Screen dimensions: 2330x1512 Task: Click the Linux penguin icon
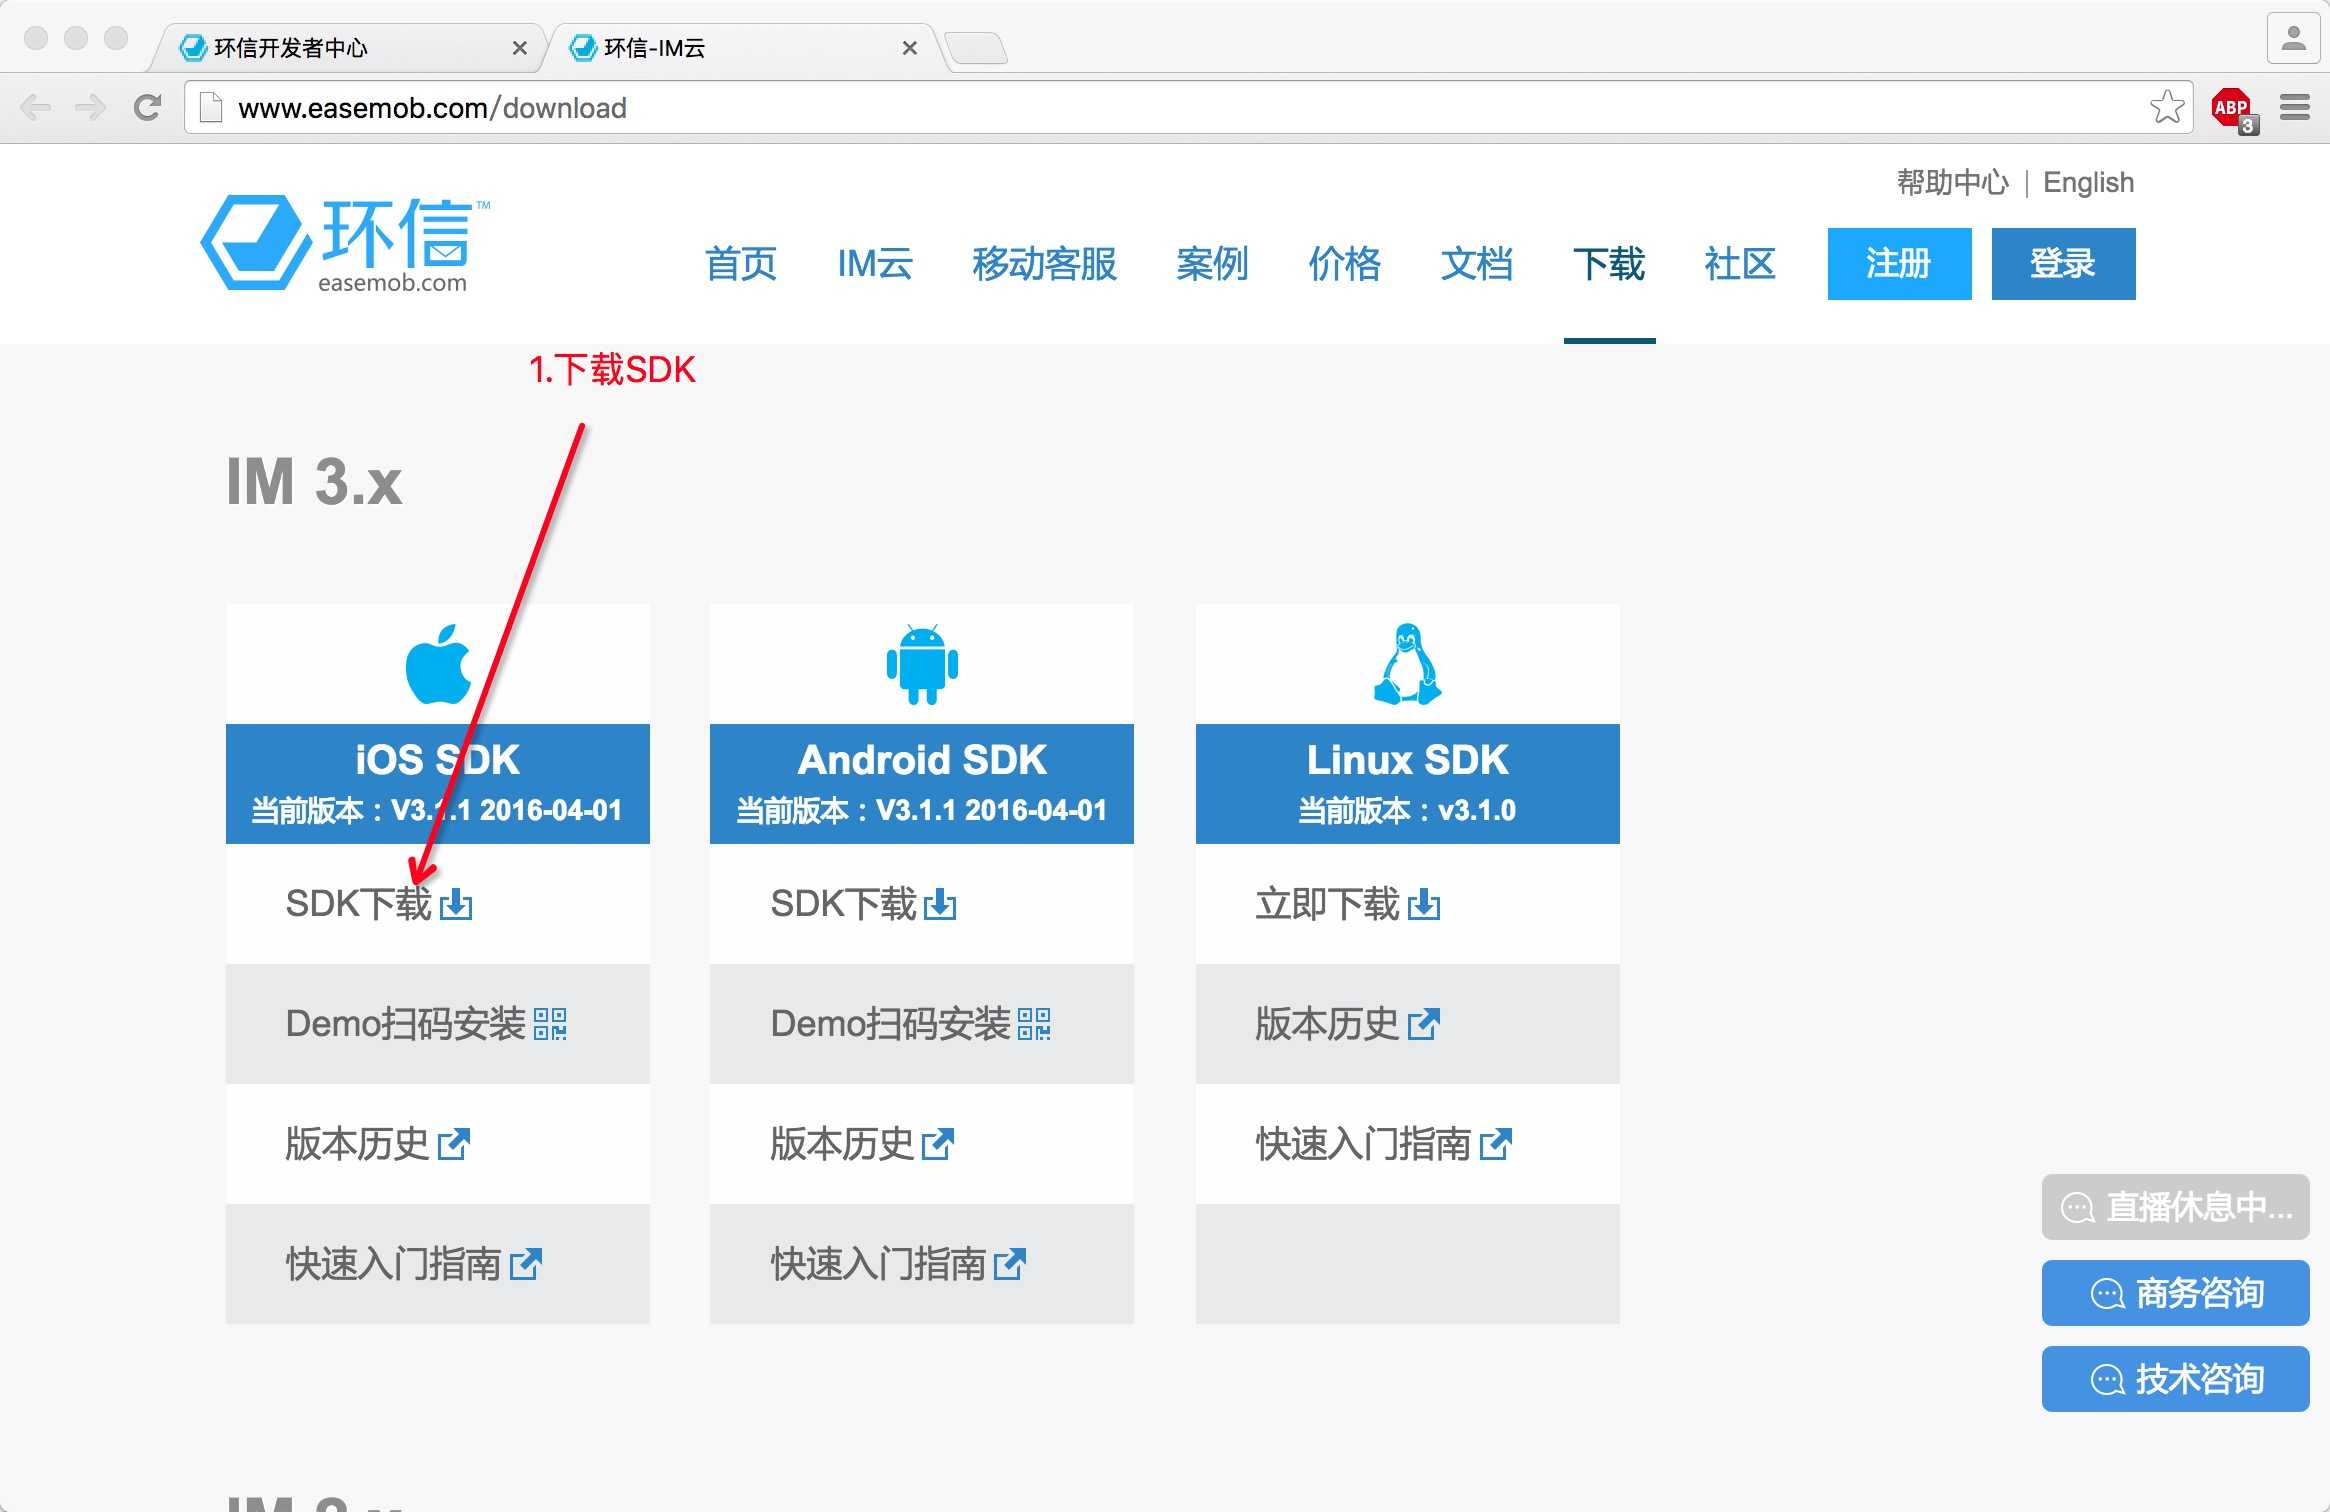click(1407, 664)
